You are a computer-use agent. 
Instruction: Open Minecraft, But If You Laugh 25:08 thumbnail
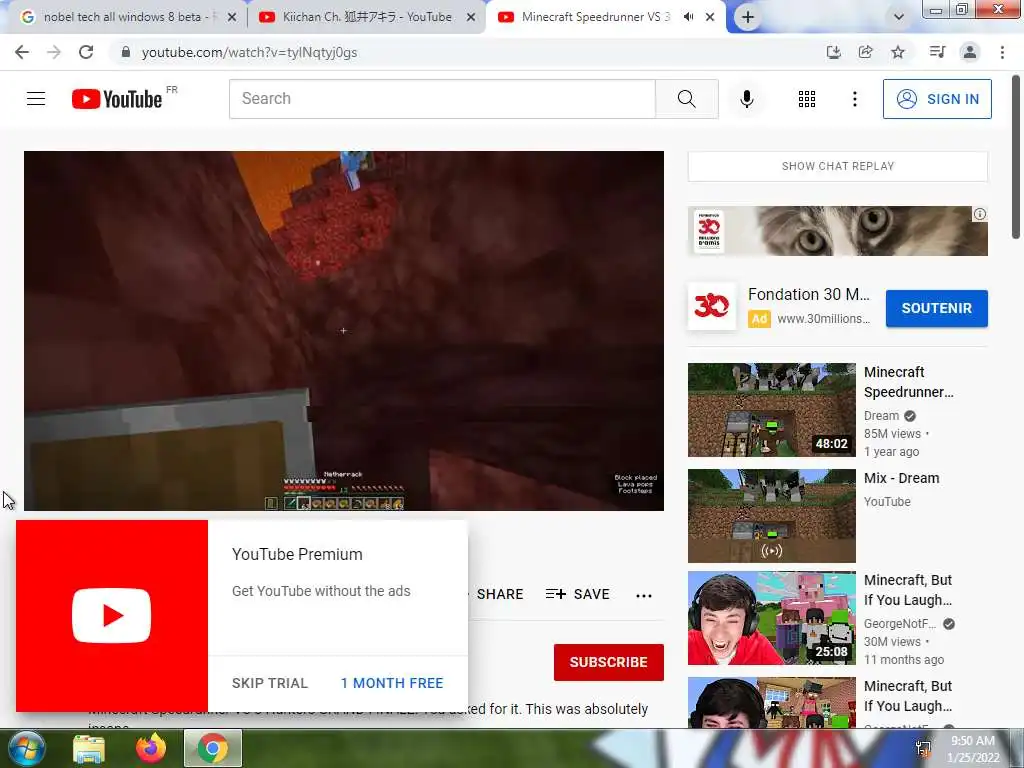point(771,618)
